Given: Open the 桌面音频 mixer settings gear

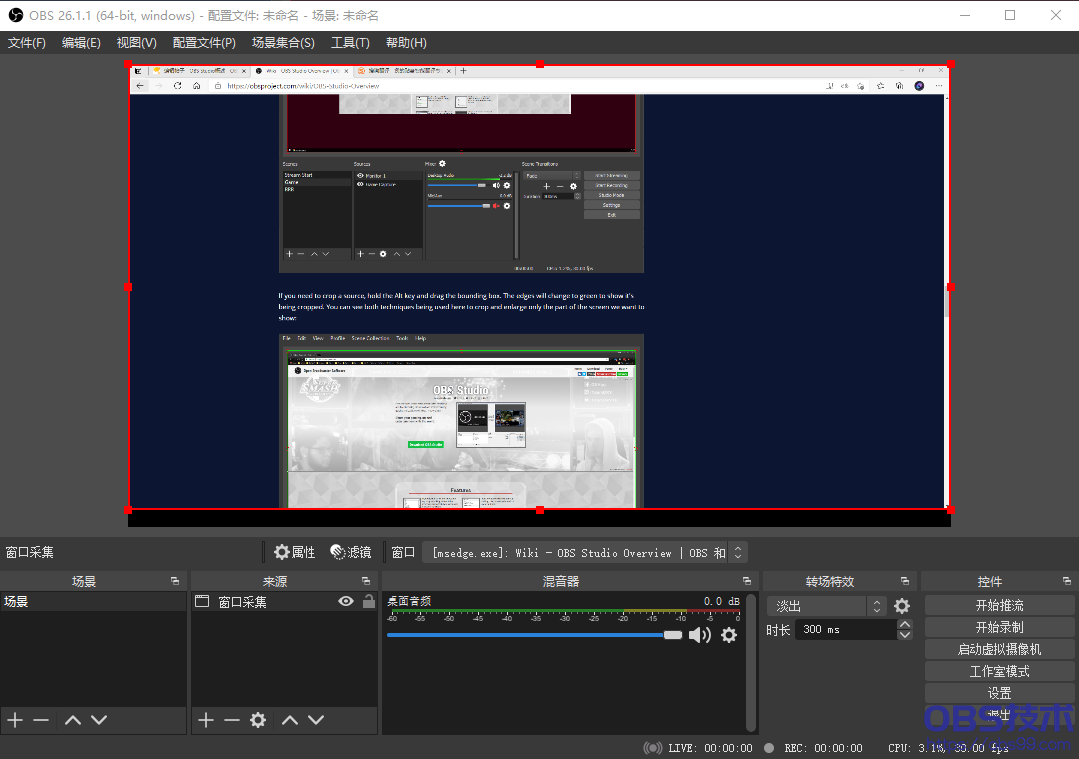Looking at the screenshot, I should click(729, 635).
